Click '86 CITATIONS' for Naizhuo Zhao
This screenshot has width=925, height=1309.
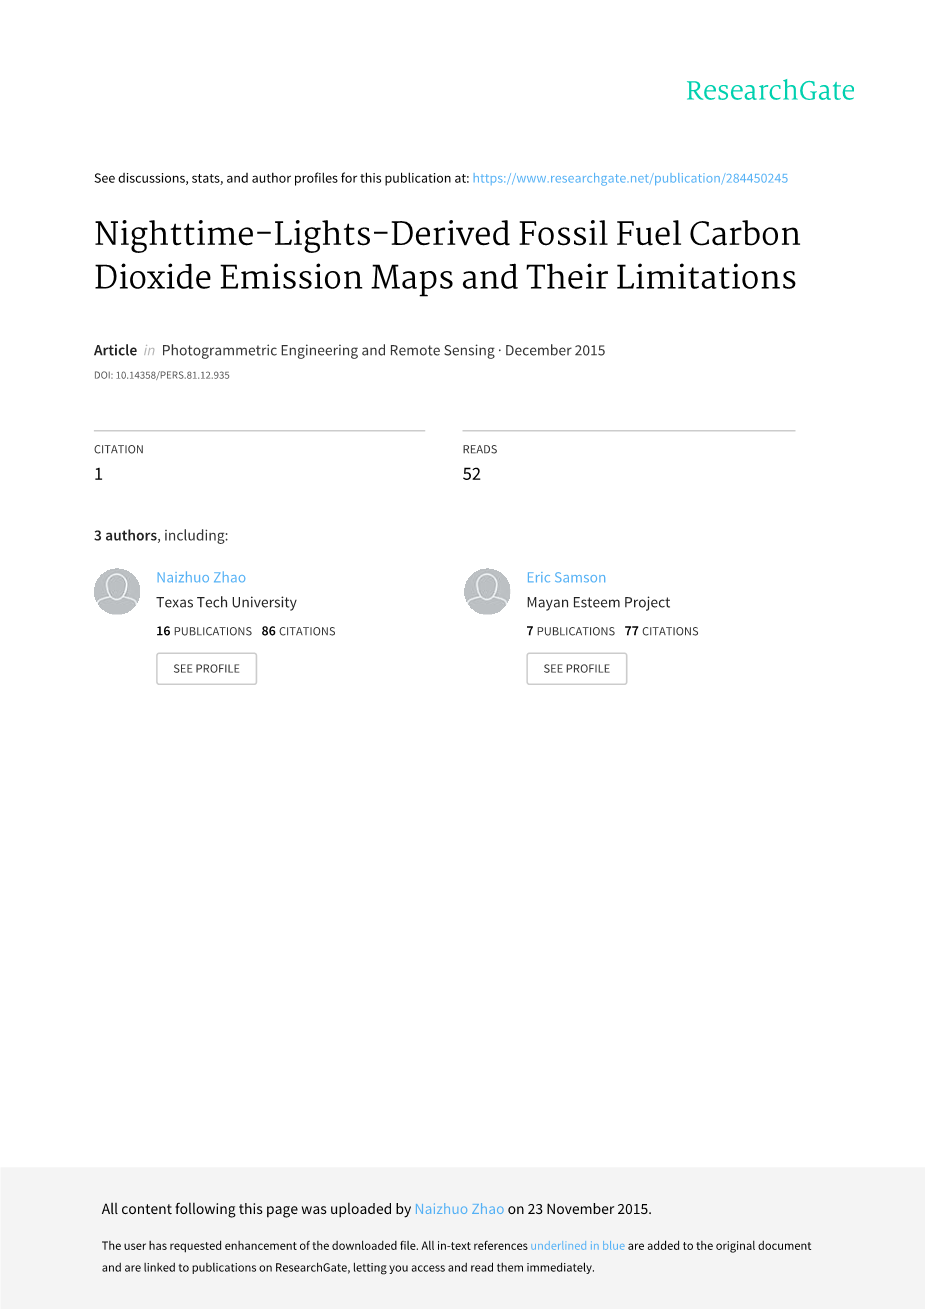[x=298, y=631]
